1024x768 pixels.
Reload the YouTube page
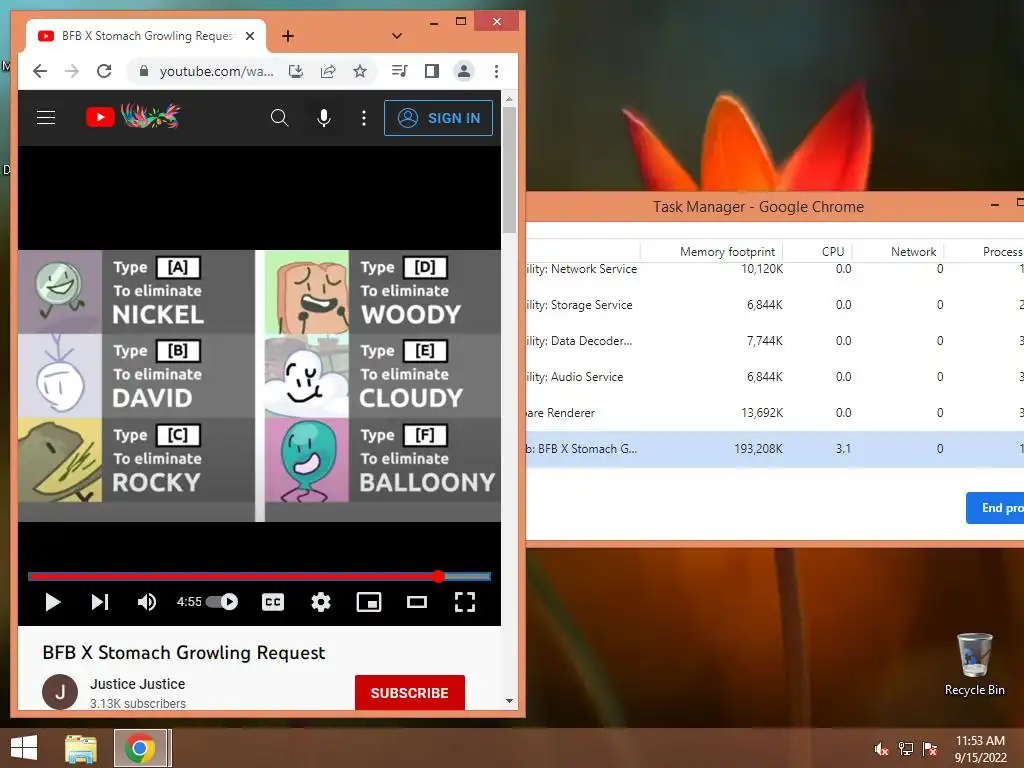point(104,71)
